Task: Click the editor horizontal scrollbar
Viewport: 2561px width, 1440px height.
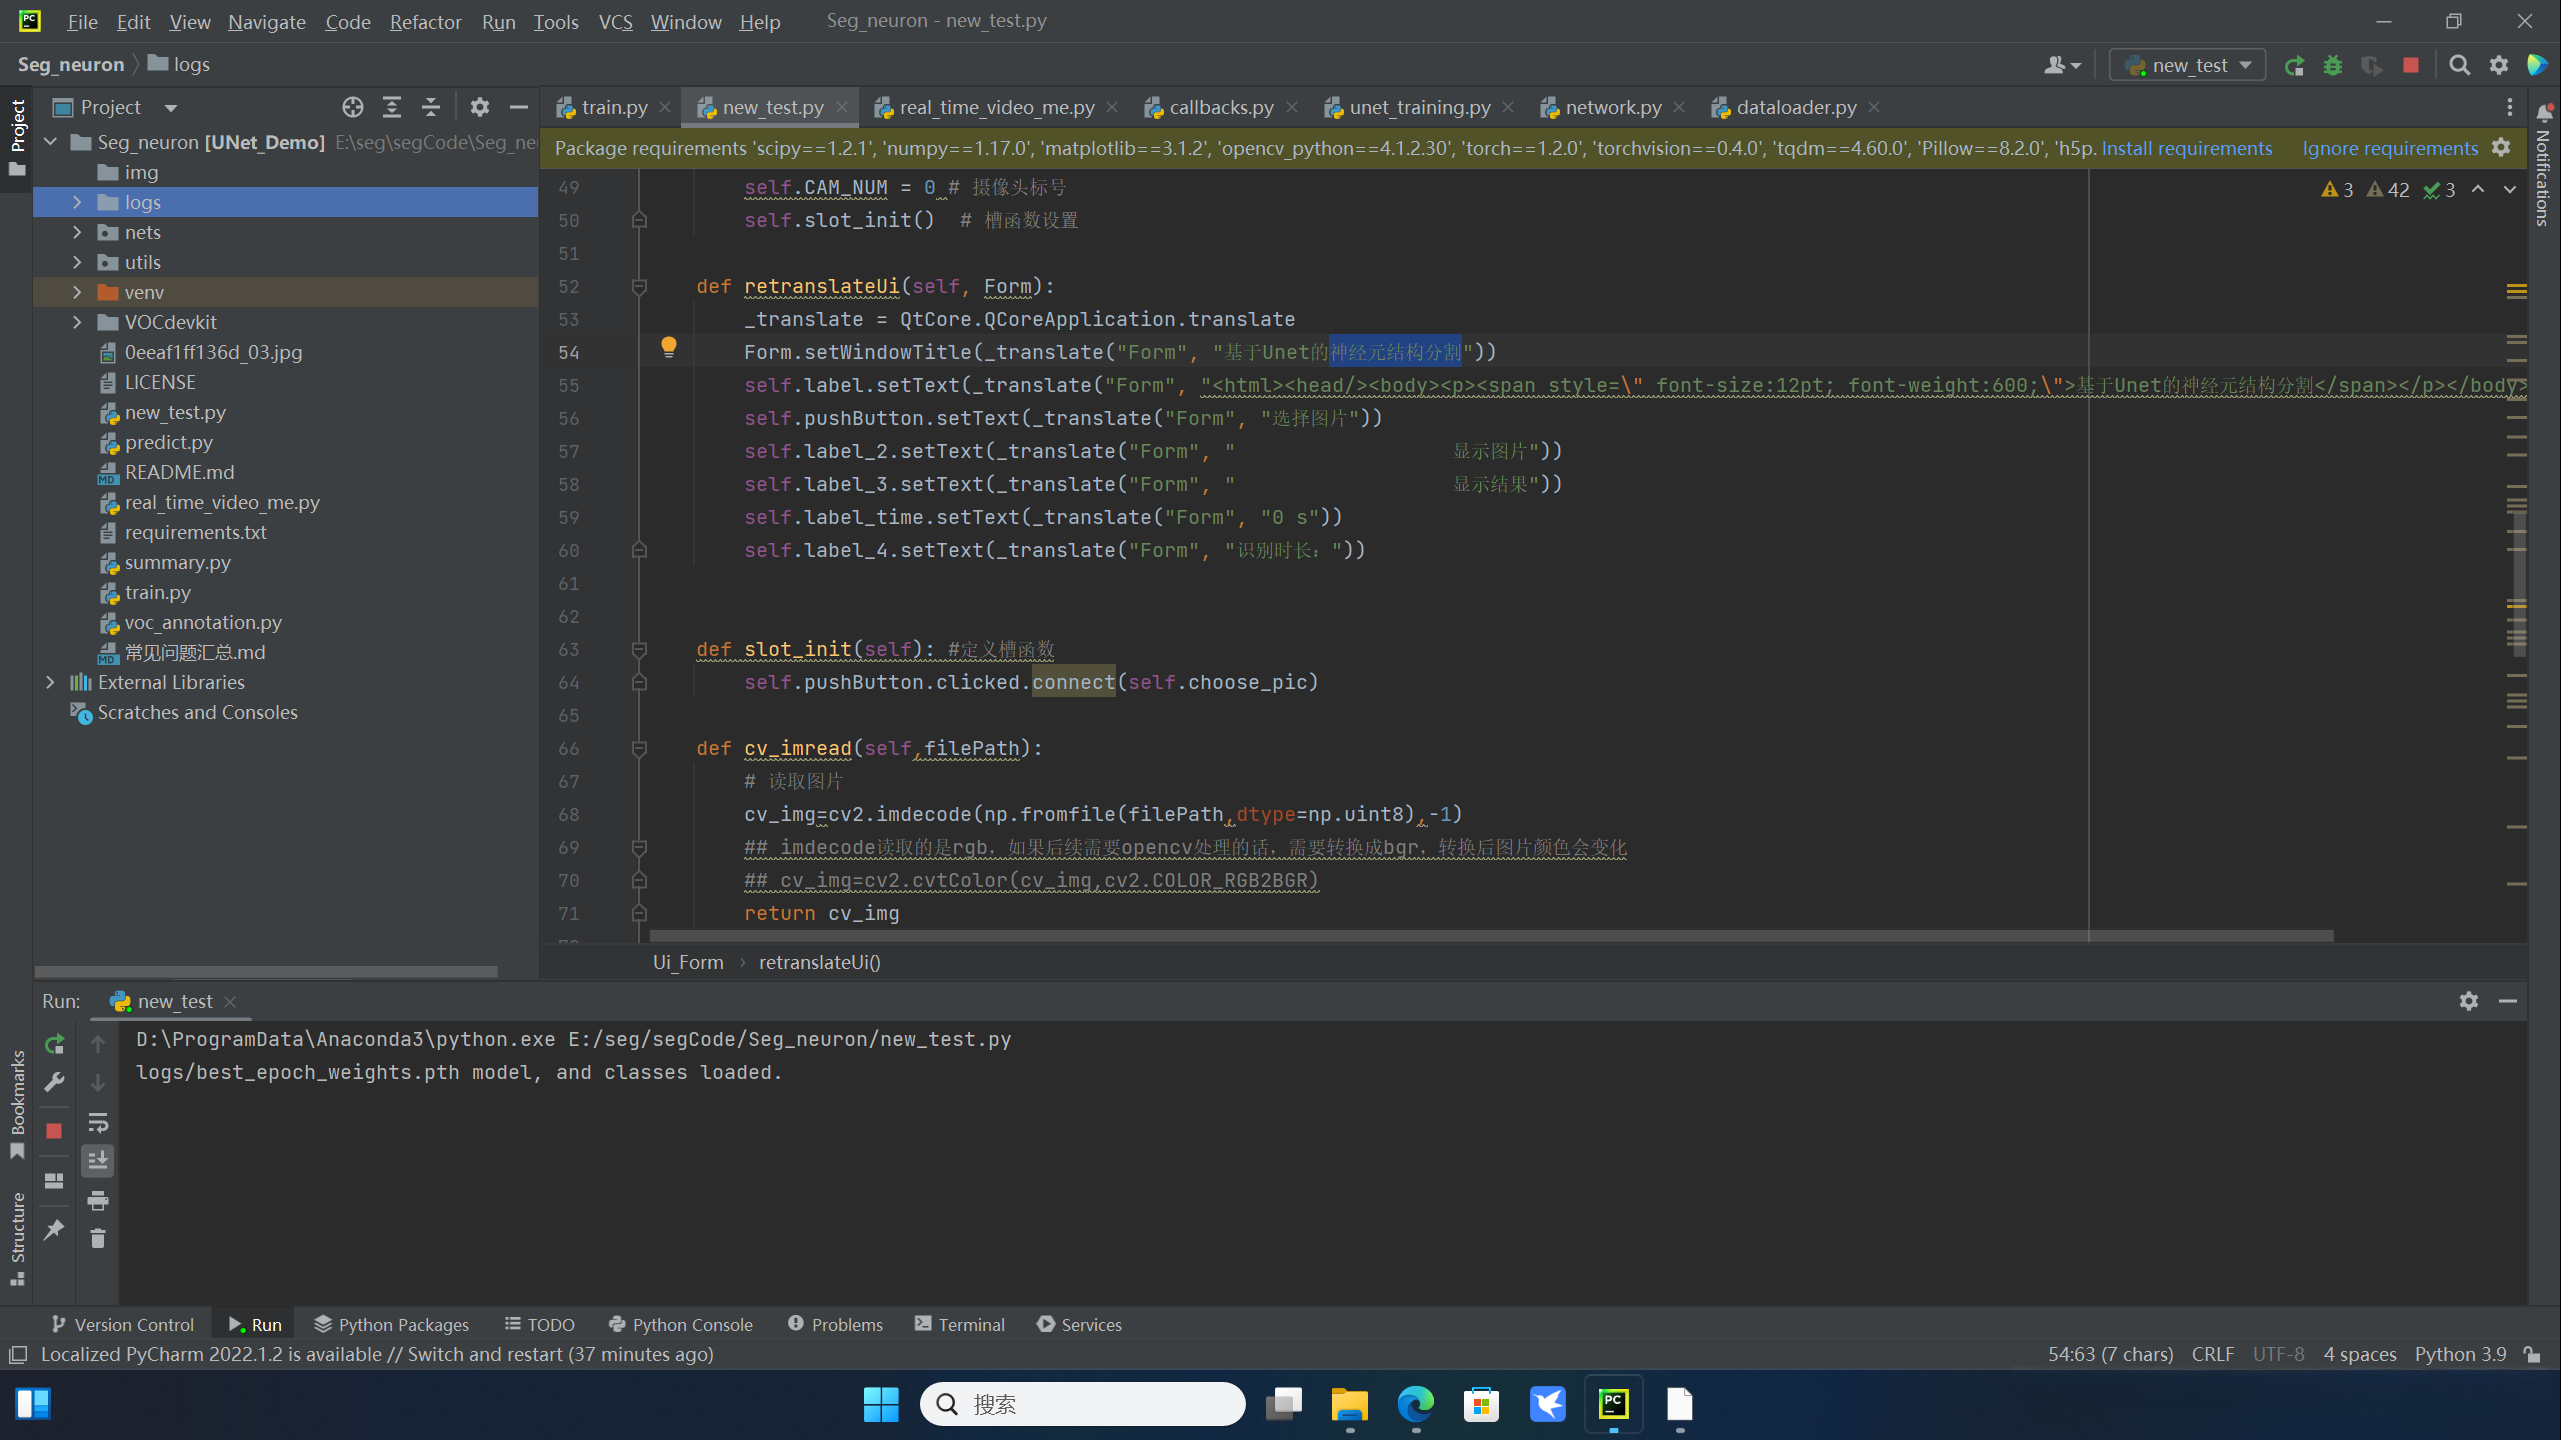Action: point(1490,936)
